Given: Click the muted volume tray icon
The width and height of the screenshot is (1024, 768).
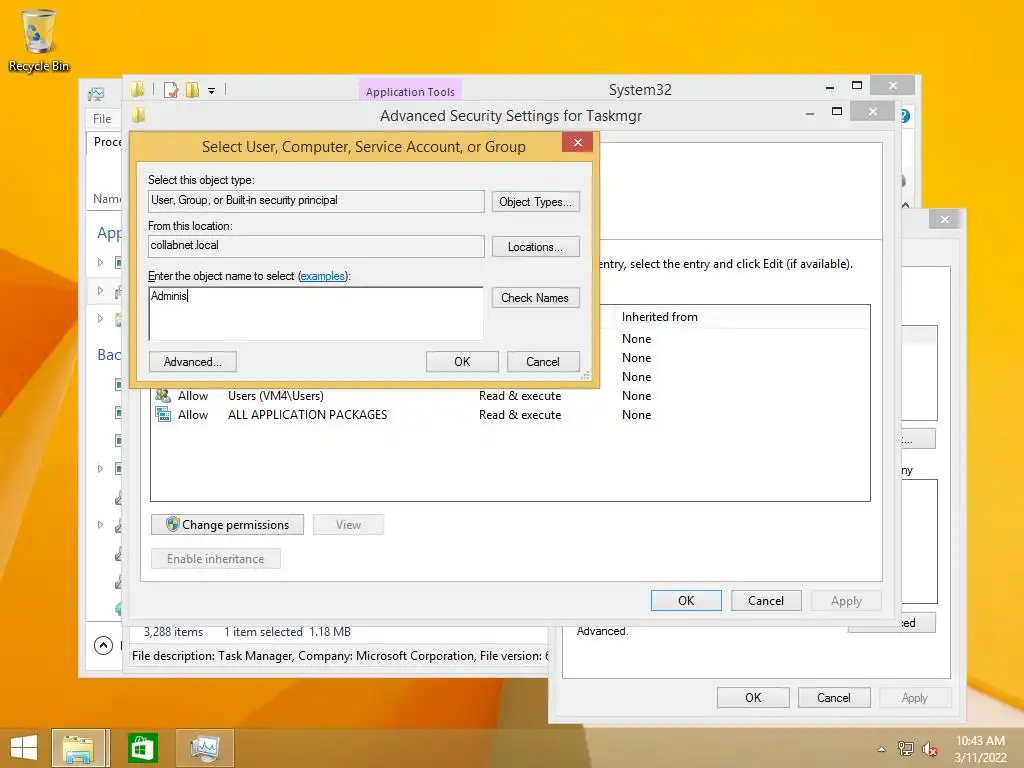Looking at the screenshot, I should (929, 749).
